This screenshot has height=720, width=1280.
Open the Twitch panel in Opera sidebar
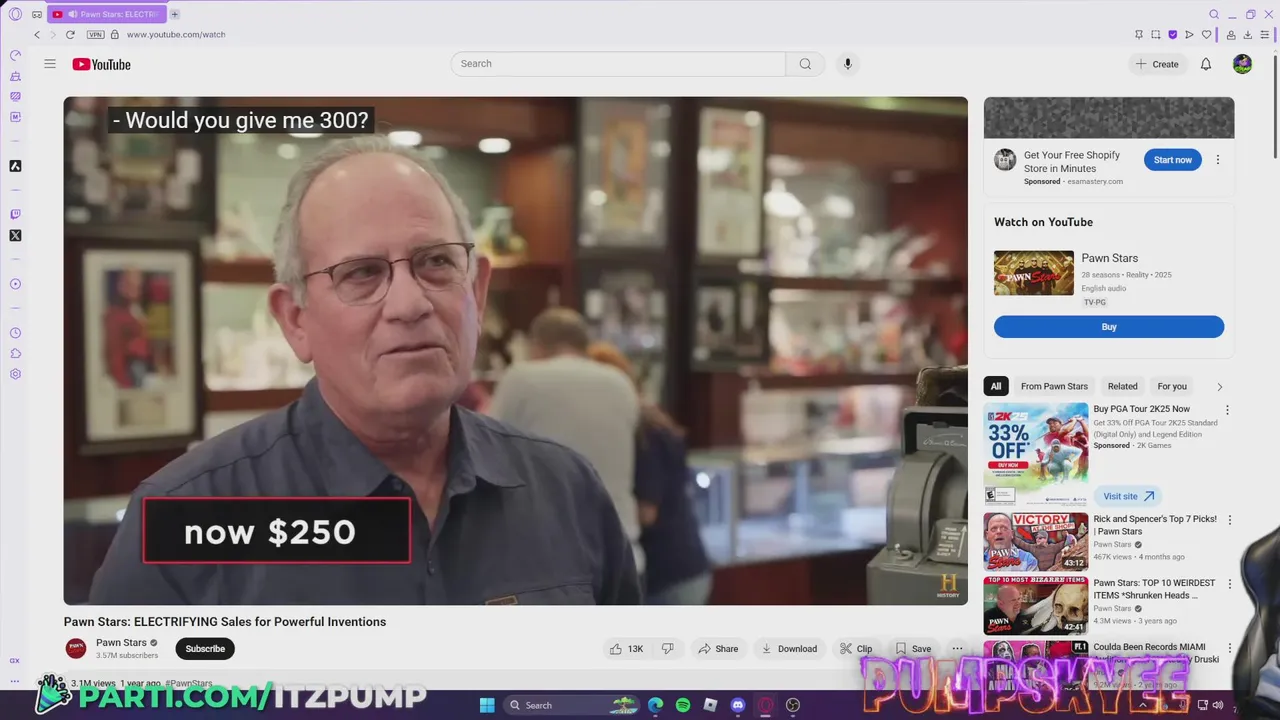pos(15,214)
